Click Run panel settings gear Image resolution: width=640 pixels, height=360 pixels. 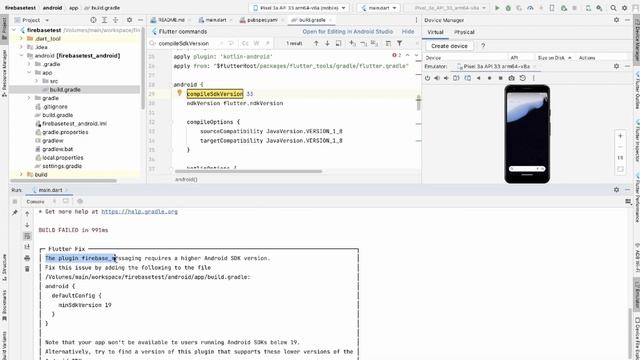pos(616,190)
